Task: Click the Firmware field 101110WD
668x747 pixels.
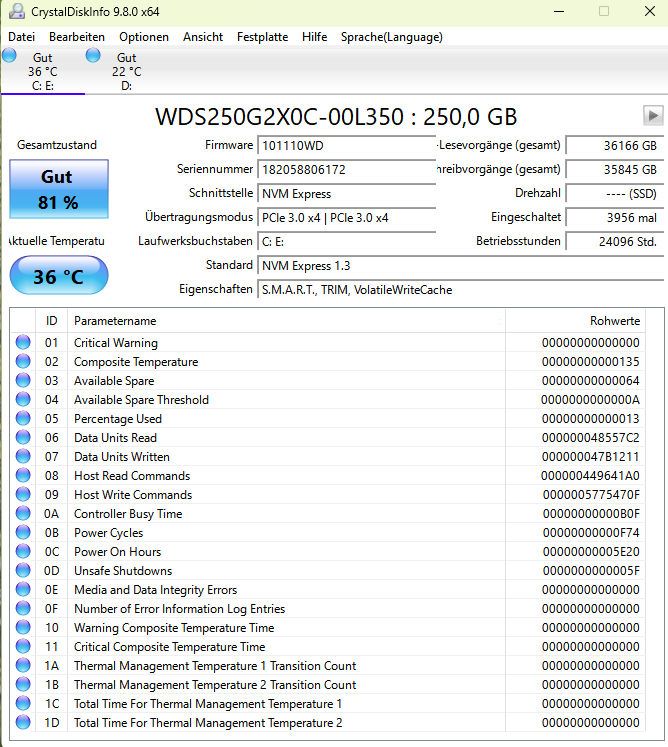Action: tap(346, 145)
